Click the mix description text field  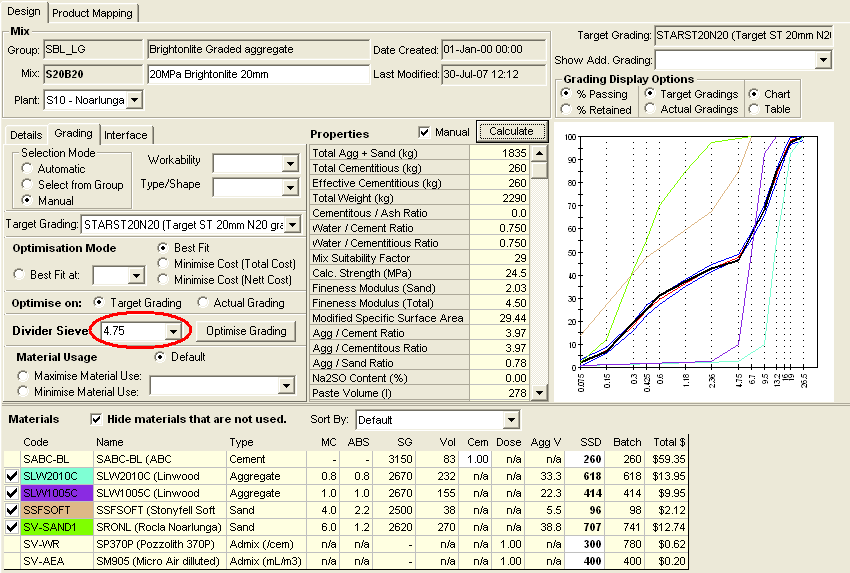pyautogui.click(x=257, y=74)
